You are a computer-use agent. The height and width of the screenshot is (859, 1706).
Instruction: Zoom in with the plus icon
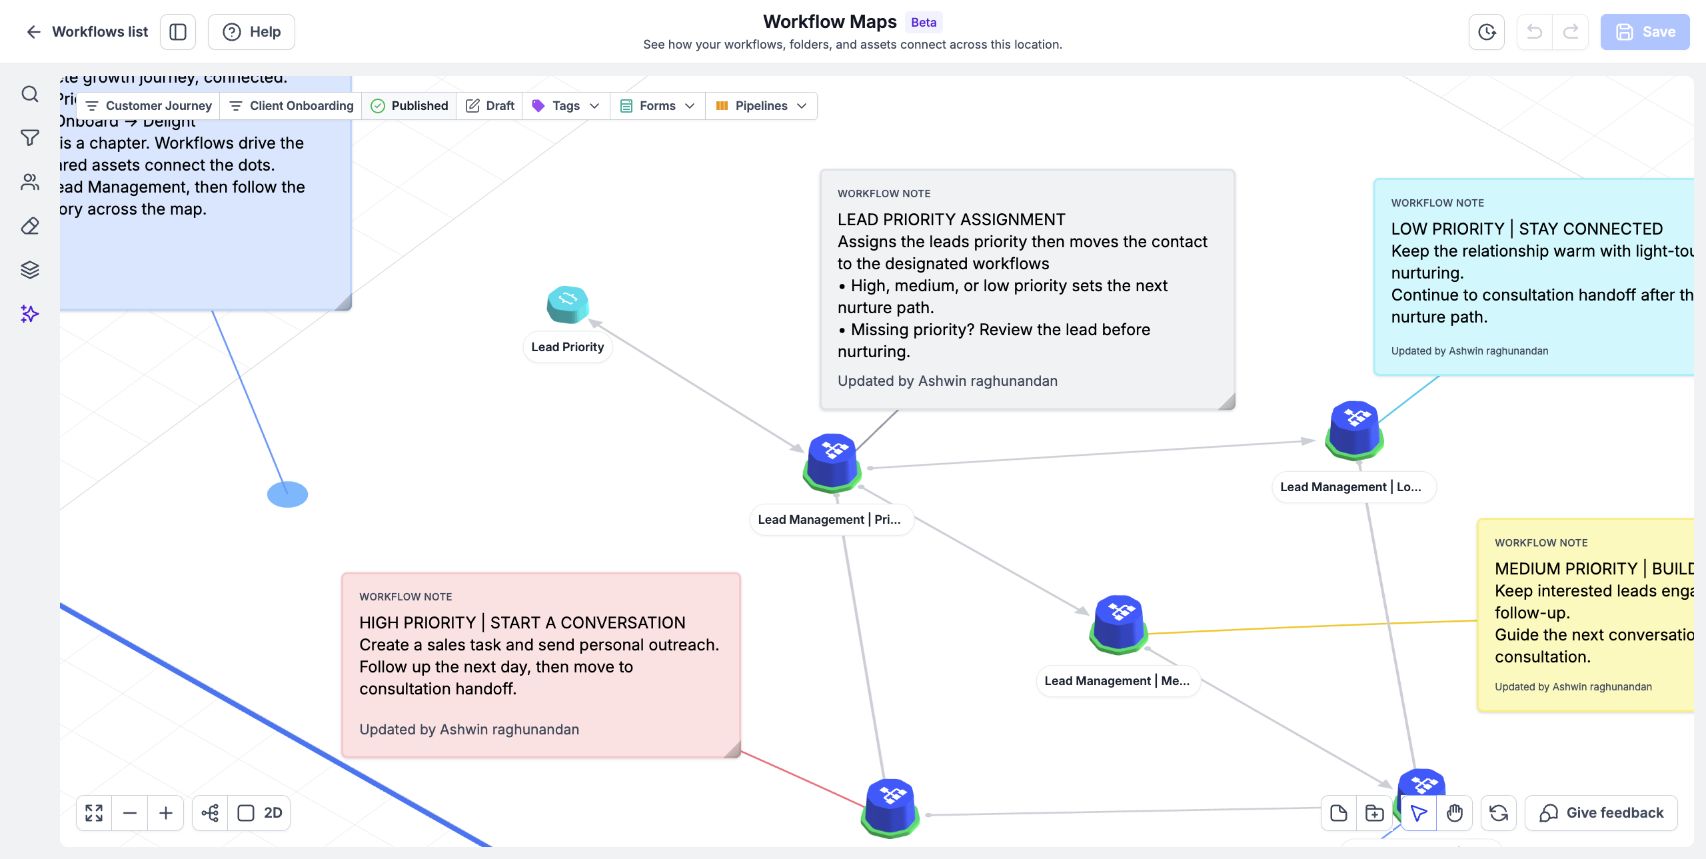point(166,813)
